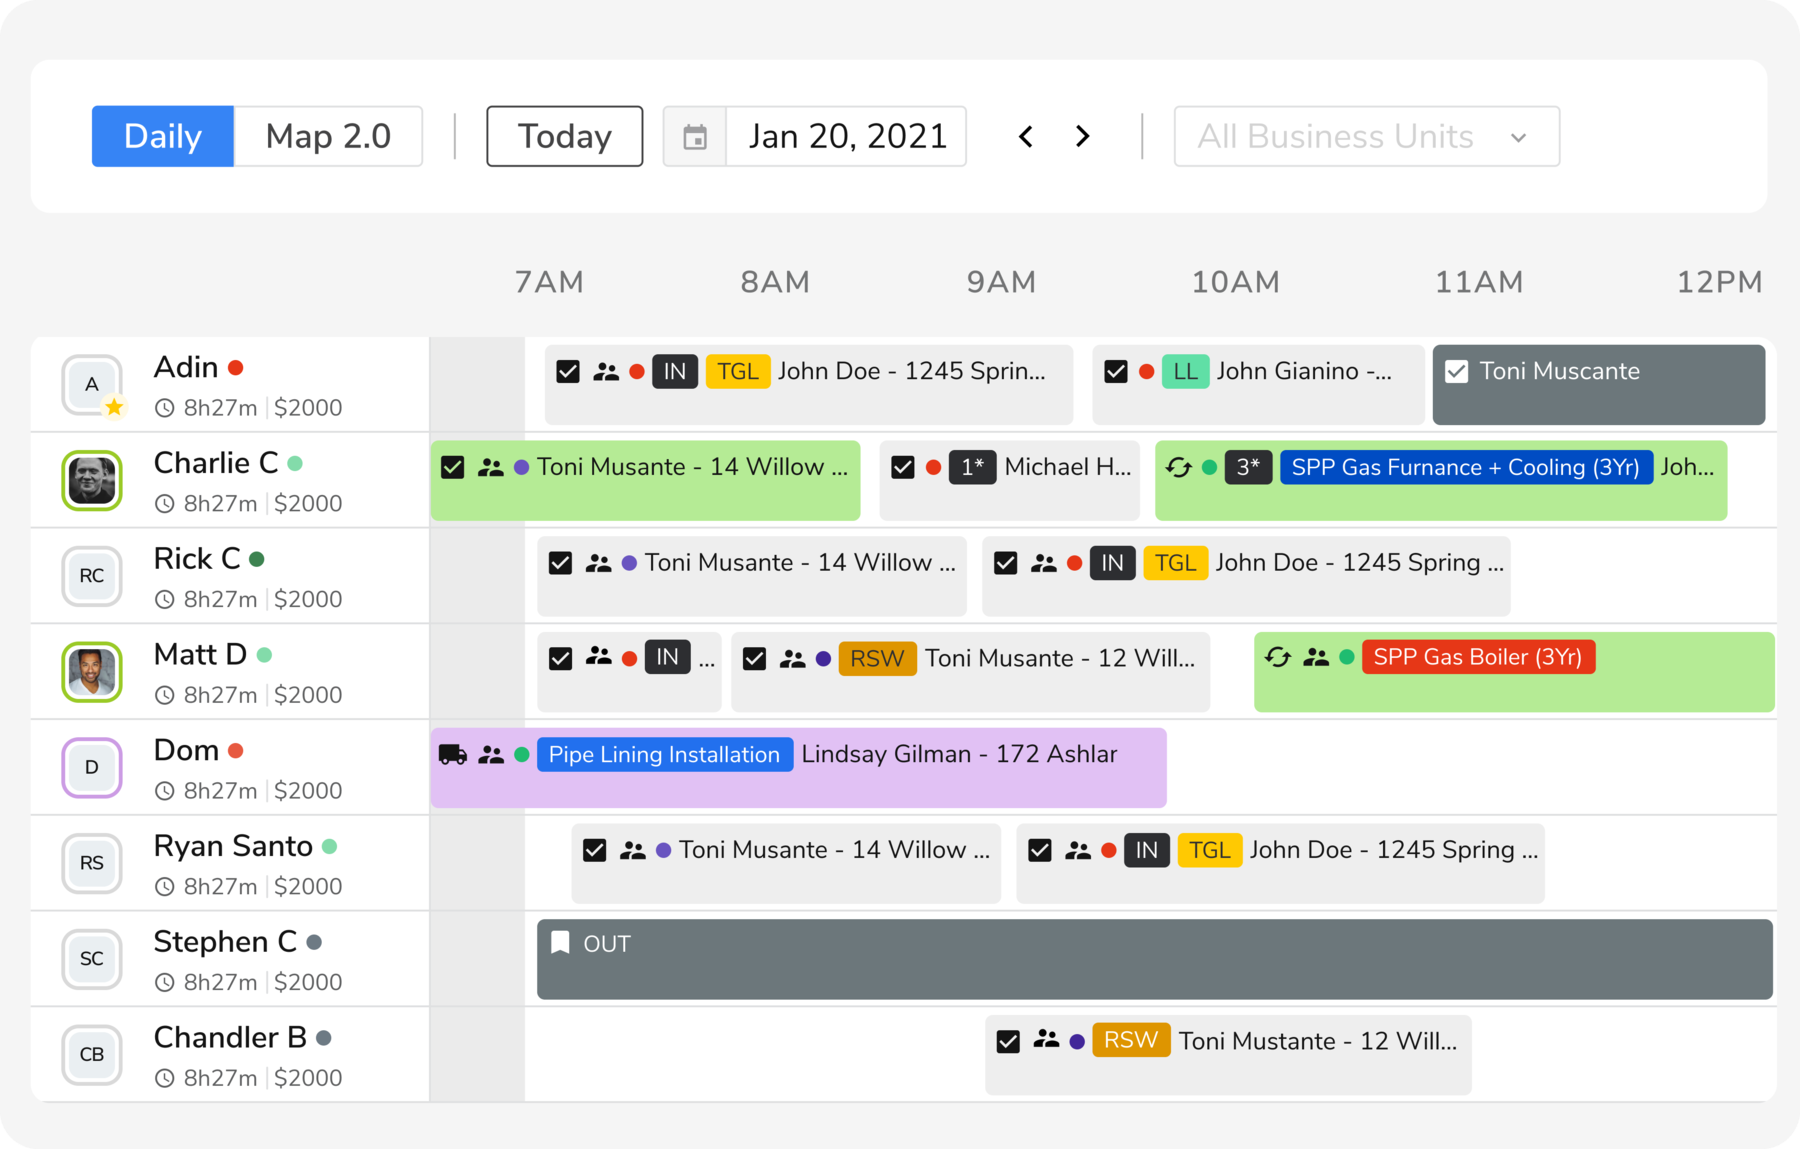Click the calendar icon next to the date
Viewport: 1800px width, 1149px height.
tap(695, 136)
